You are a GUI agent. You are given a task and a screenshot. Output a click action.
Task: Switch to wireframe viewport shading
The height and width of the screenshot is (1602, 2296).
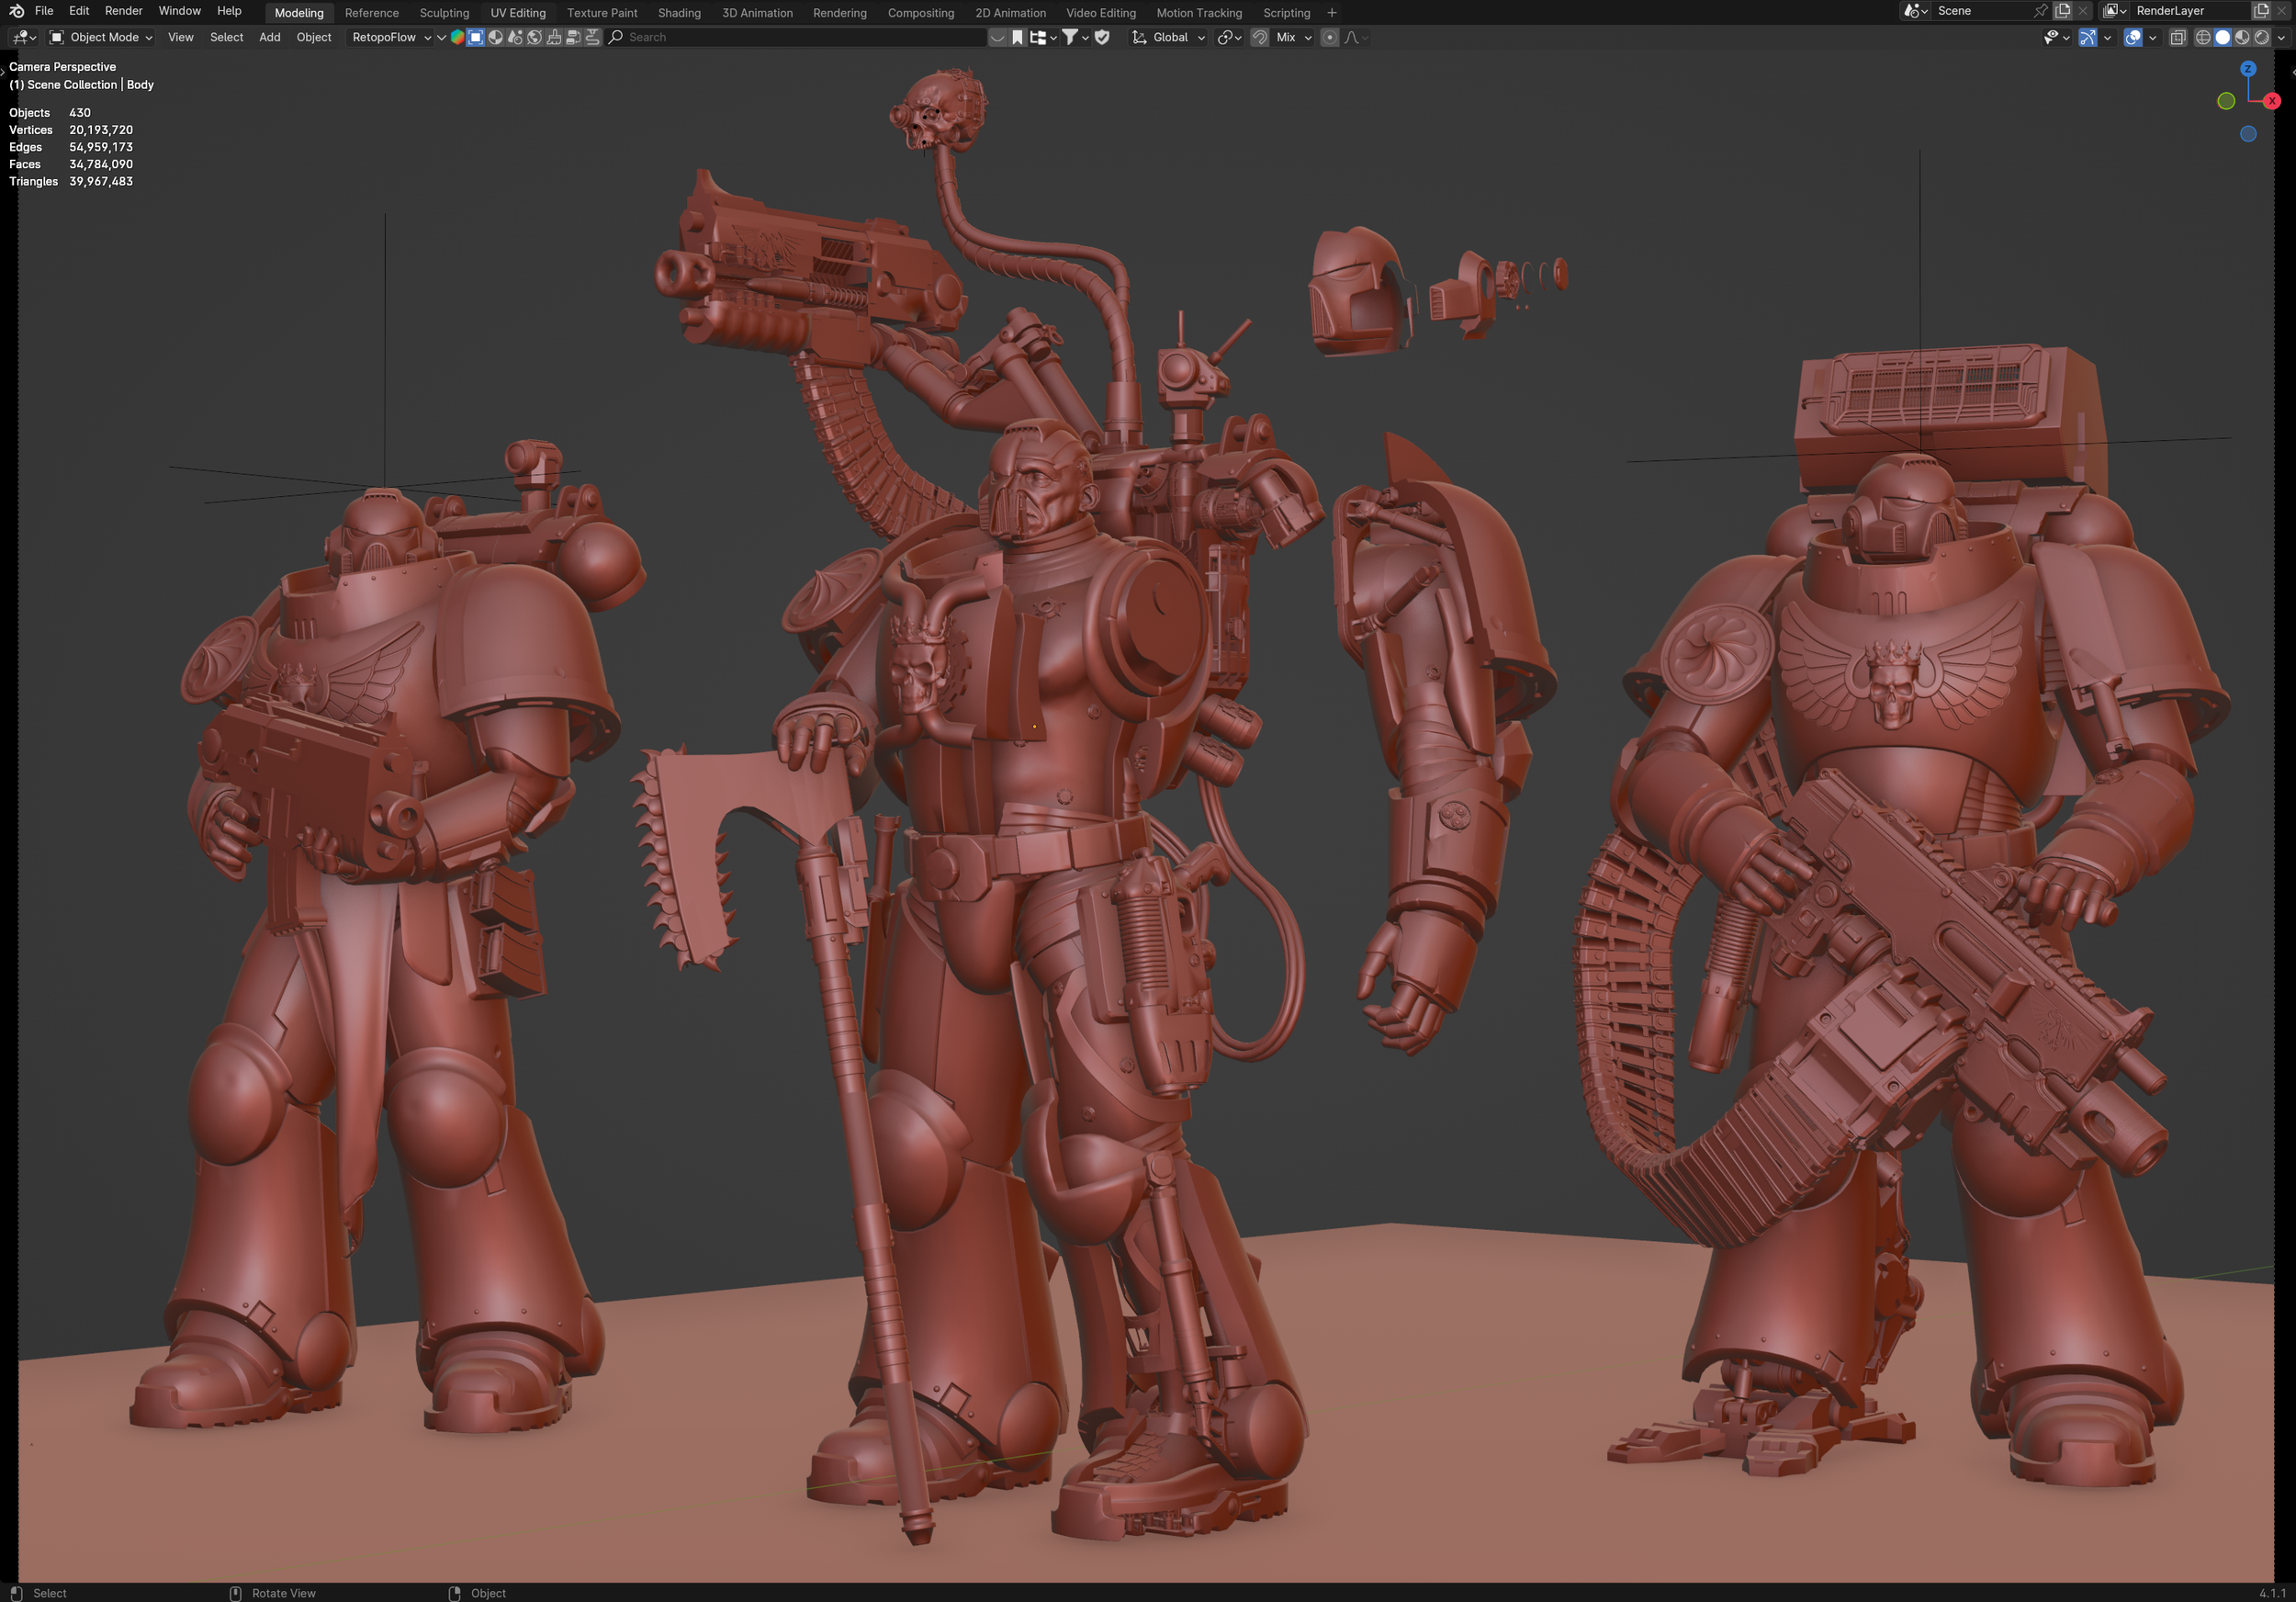[x=2203, y=37]
